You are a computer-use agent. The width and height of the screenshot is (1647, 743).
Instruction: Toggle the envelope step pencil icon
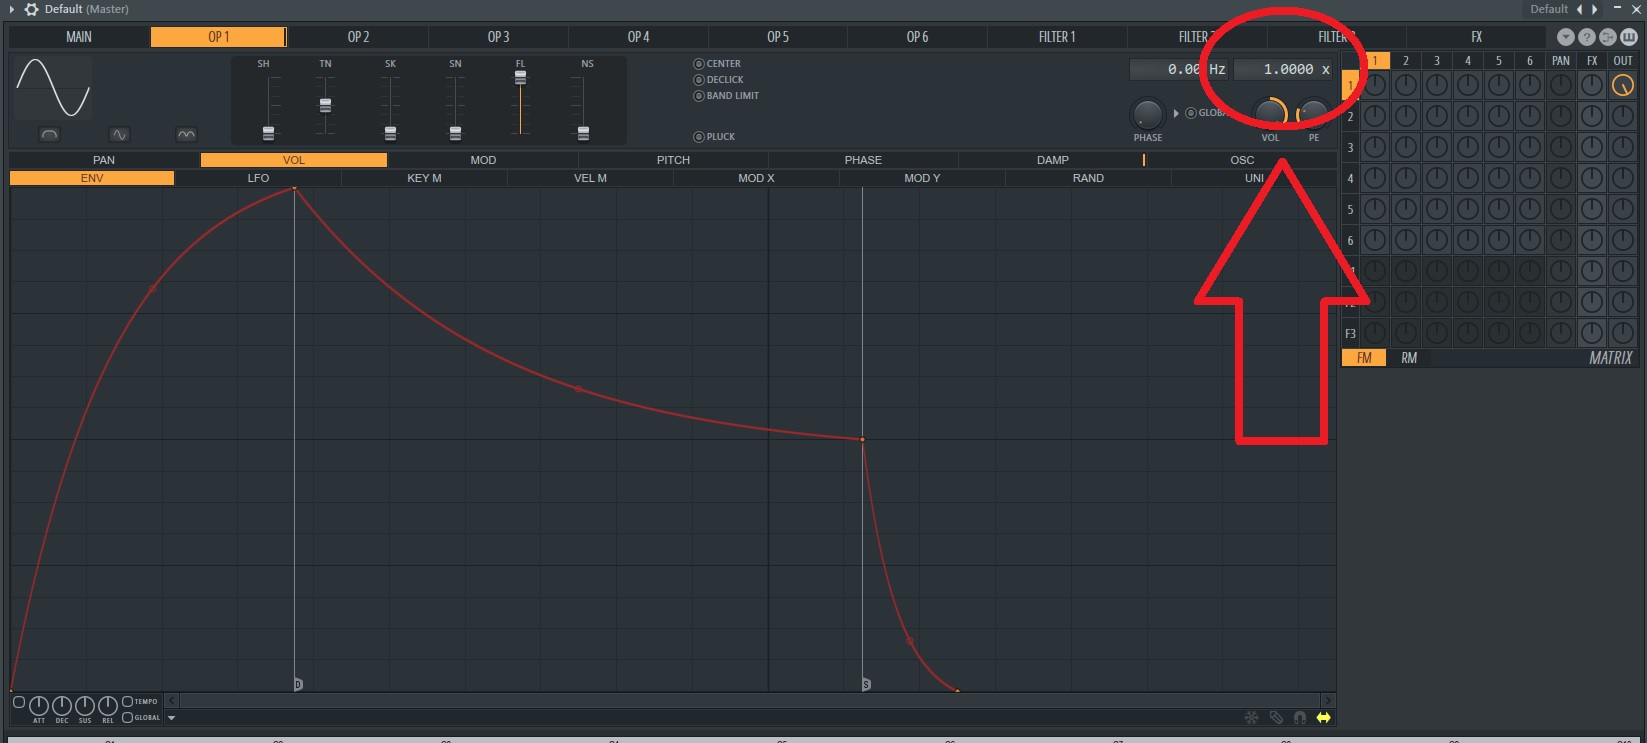coord(1276,717)
